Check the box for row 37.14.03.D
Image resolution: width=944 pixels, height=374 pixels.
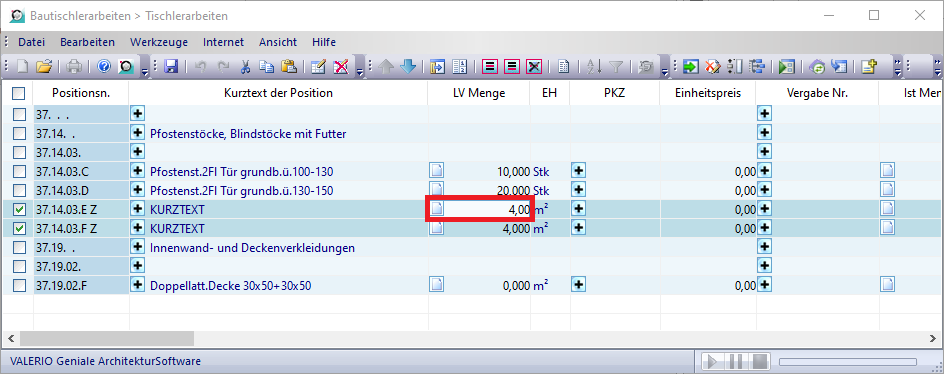[x=20, y=191]
